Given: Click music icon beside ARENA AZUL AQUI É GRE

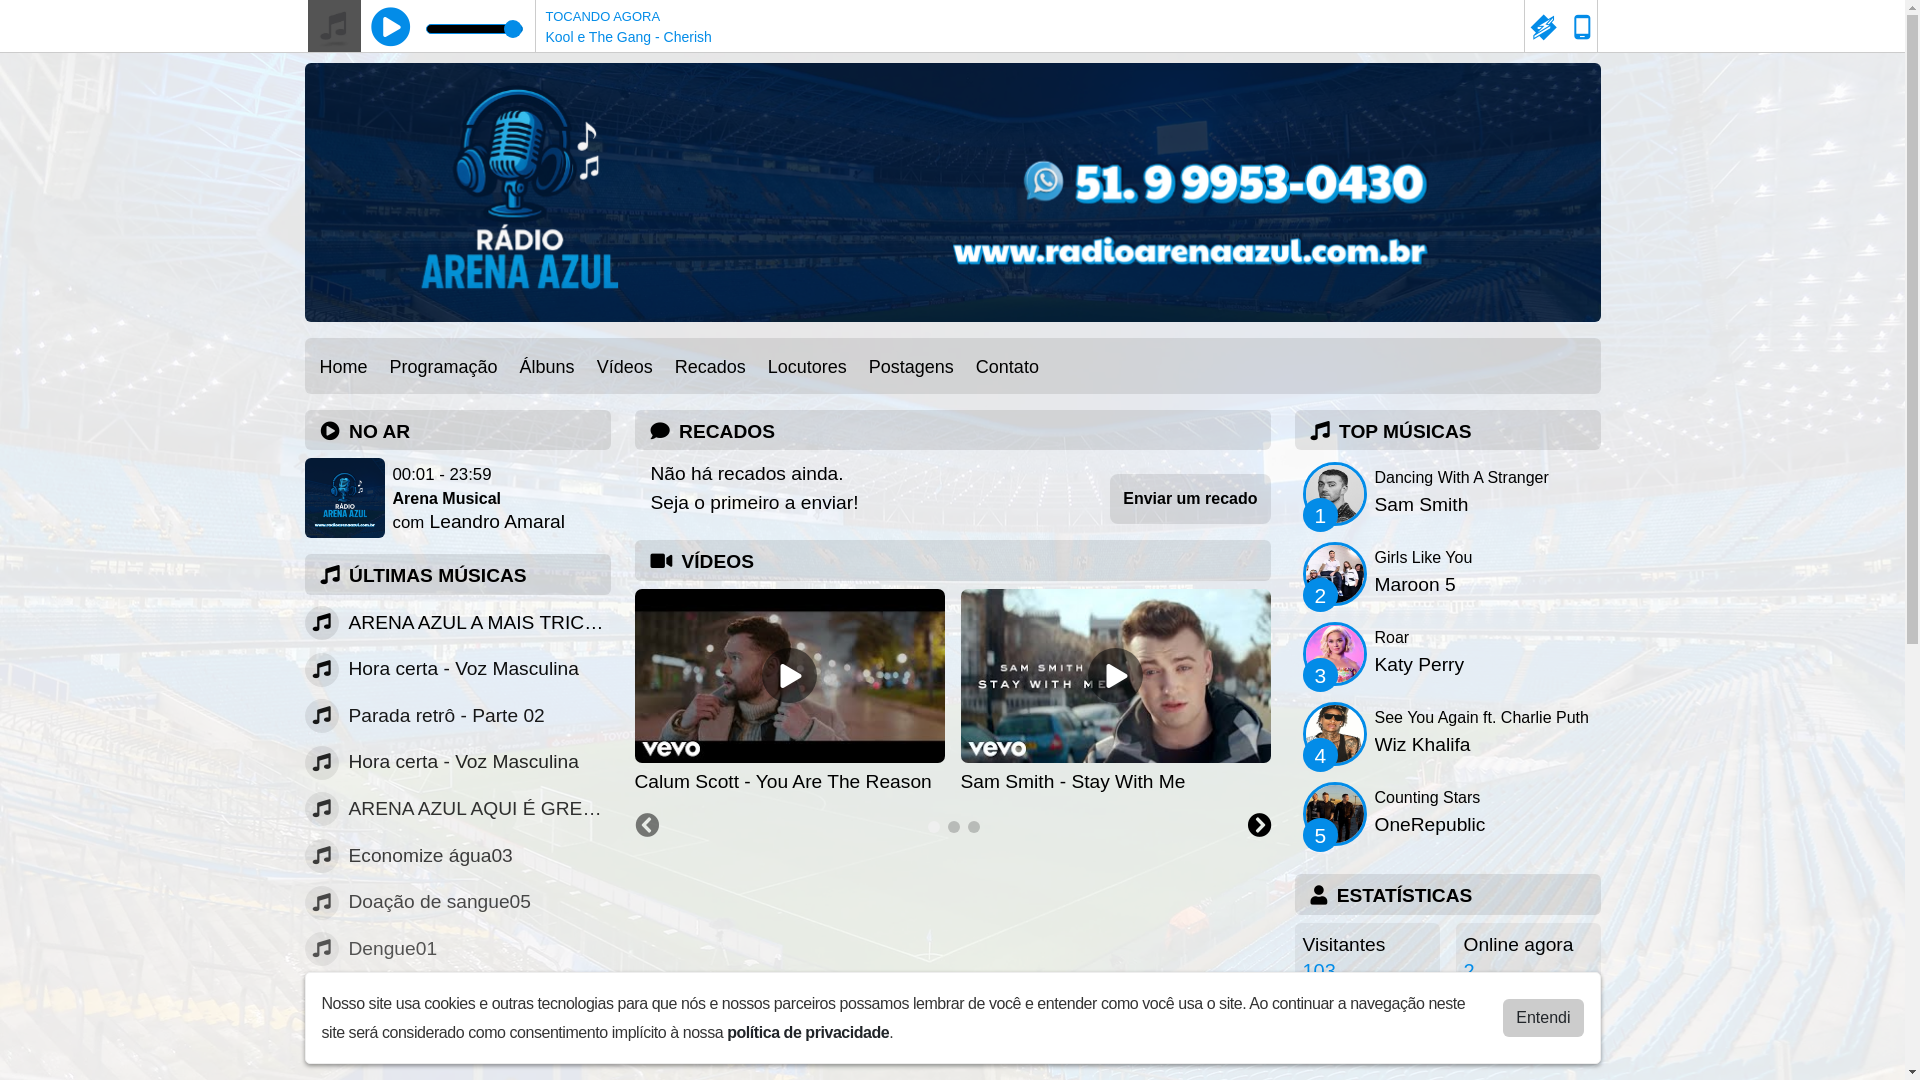Looking at the screenshot, I should pyautogui.click(x=322, y=809).
